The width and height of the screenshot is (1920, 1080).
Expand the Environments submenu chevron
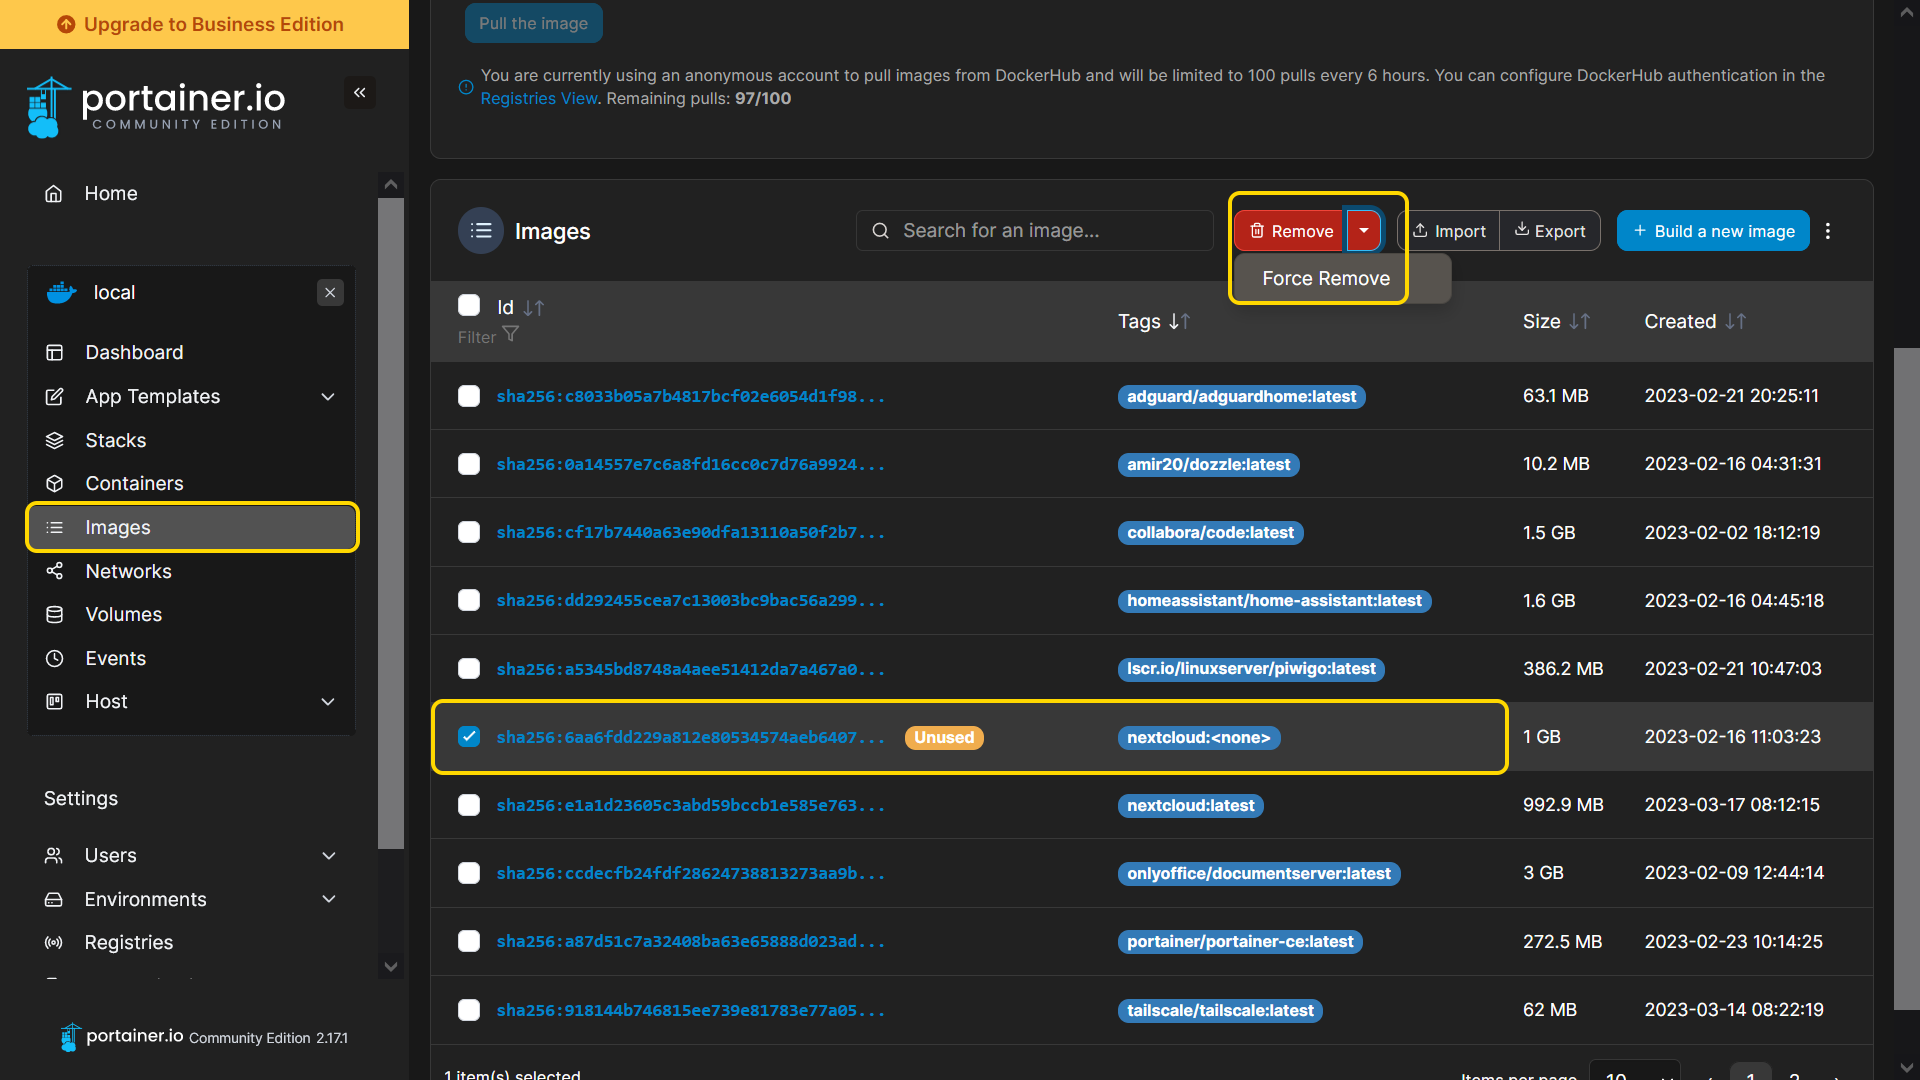click(329, 900)
